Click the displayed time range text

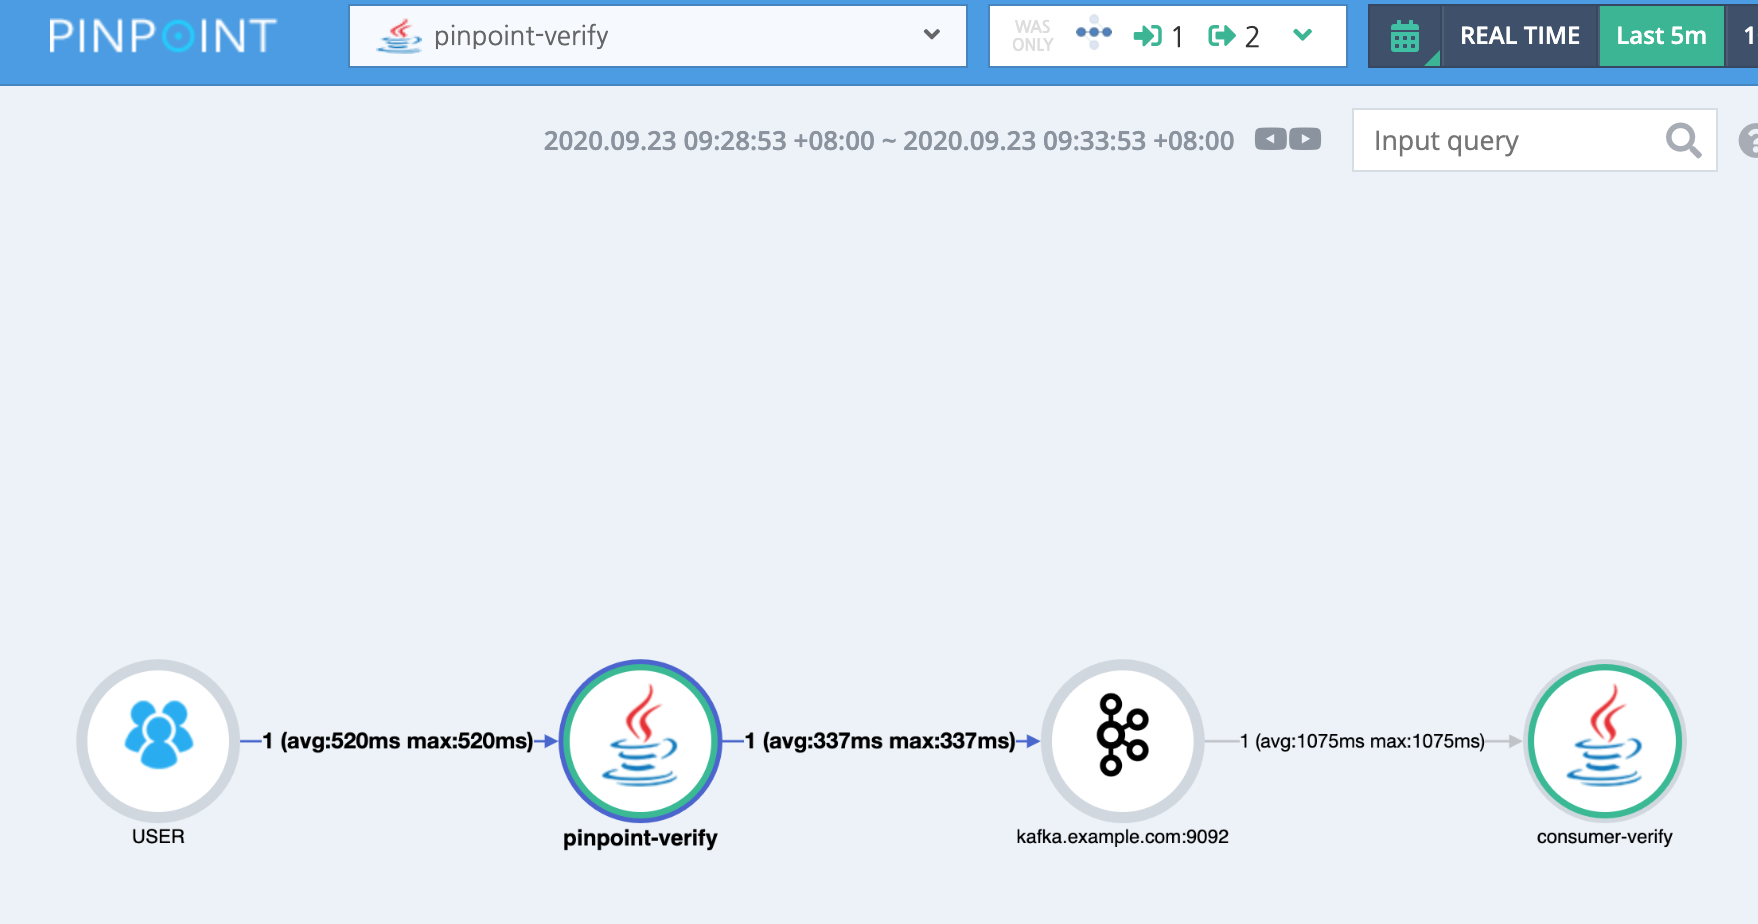888,141
